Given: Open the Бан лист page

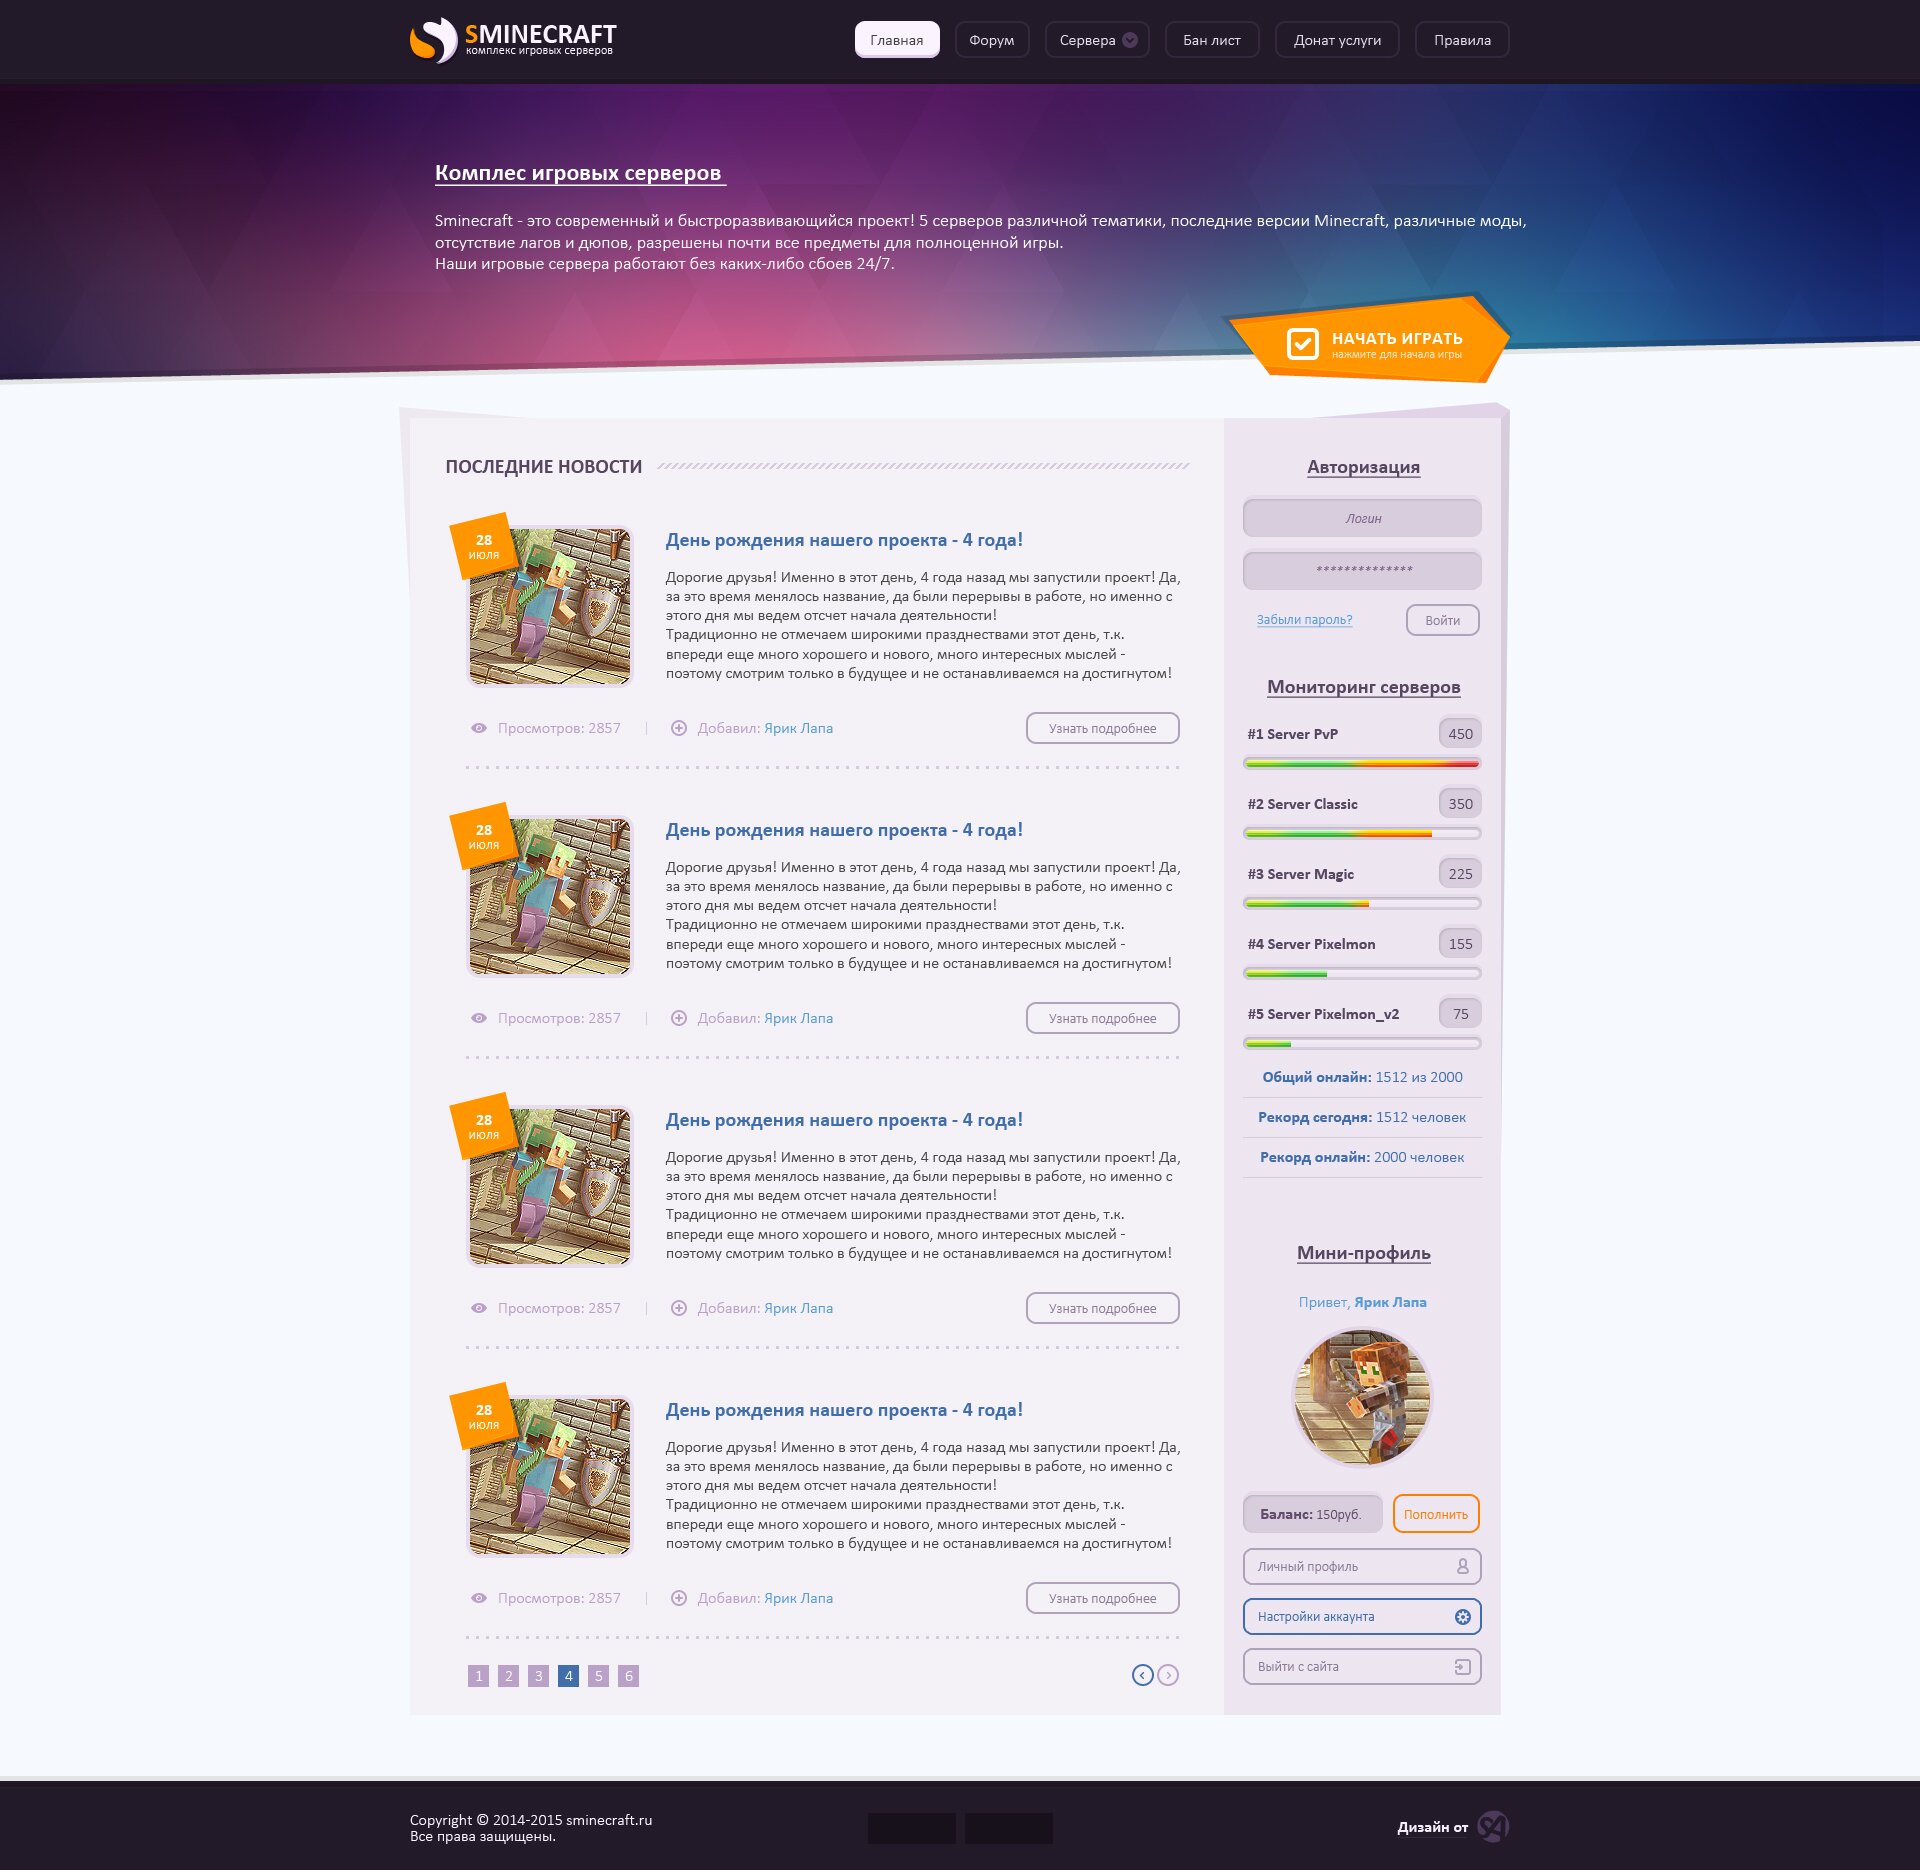Looking at the screenshot, I should 1211,40.
